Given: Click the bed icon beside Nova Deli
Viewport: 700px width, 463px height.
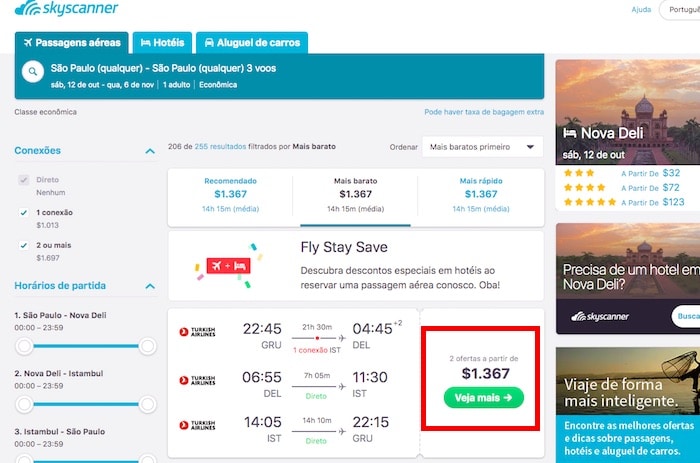Looking at the screenshot, I should click(x=570, y=133).
